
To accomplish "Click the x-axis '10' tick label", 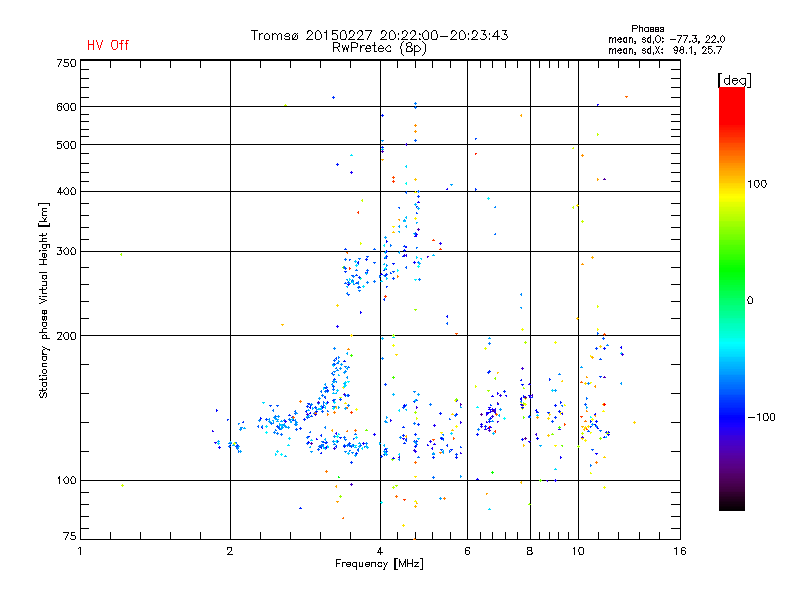I will [578, 551].
